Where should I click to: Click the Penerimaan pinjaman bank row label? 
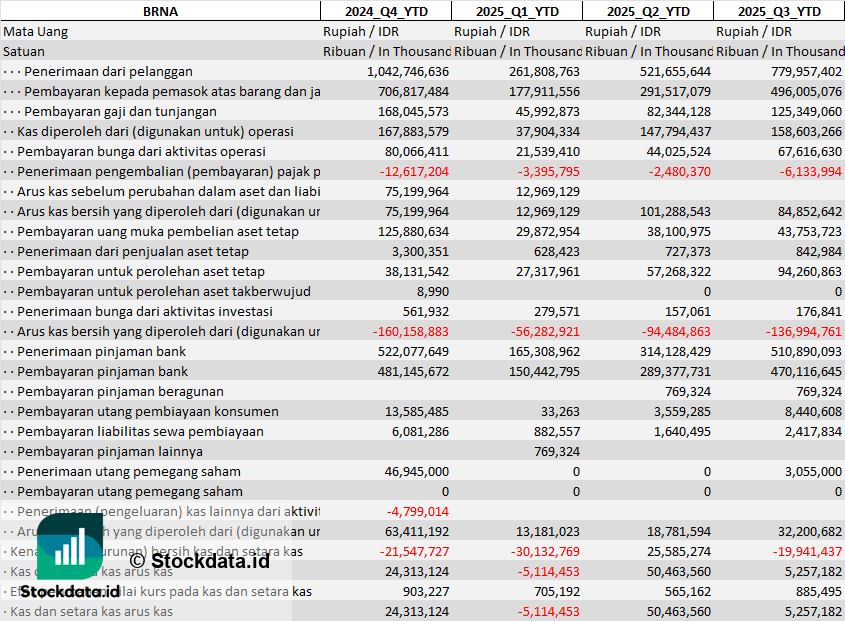(x=102, y=351)
